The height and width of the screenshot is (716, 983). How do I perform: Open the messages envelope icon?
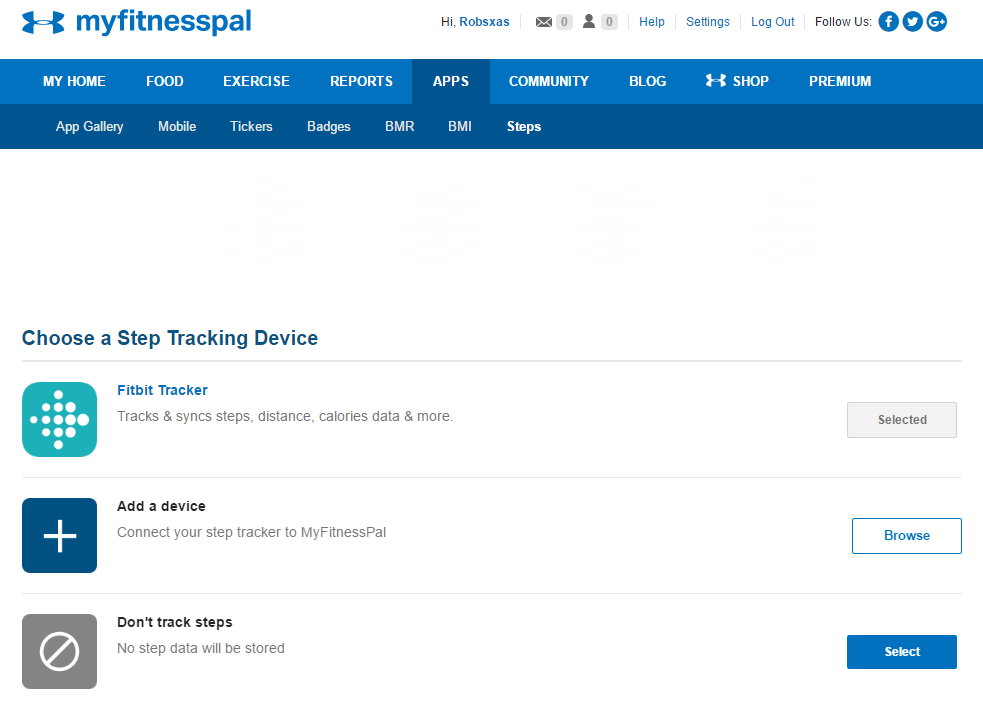544,22
